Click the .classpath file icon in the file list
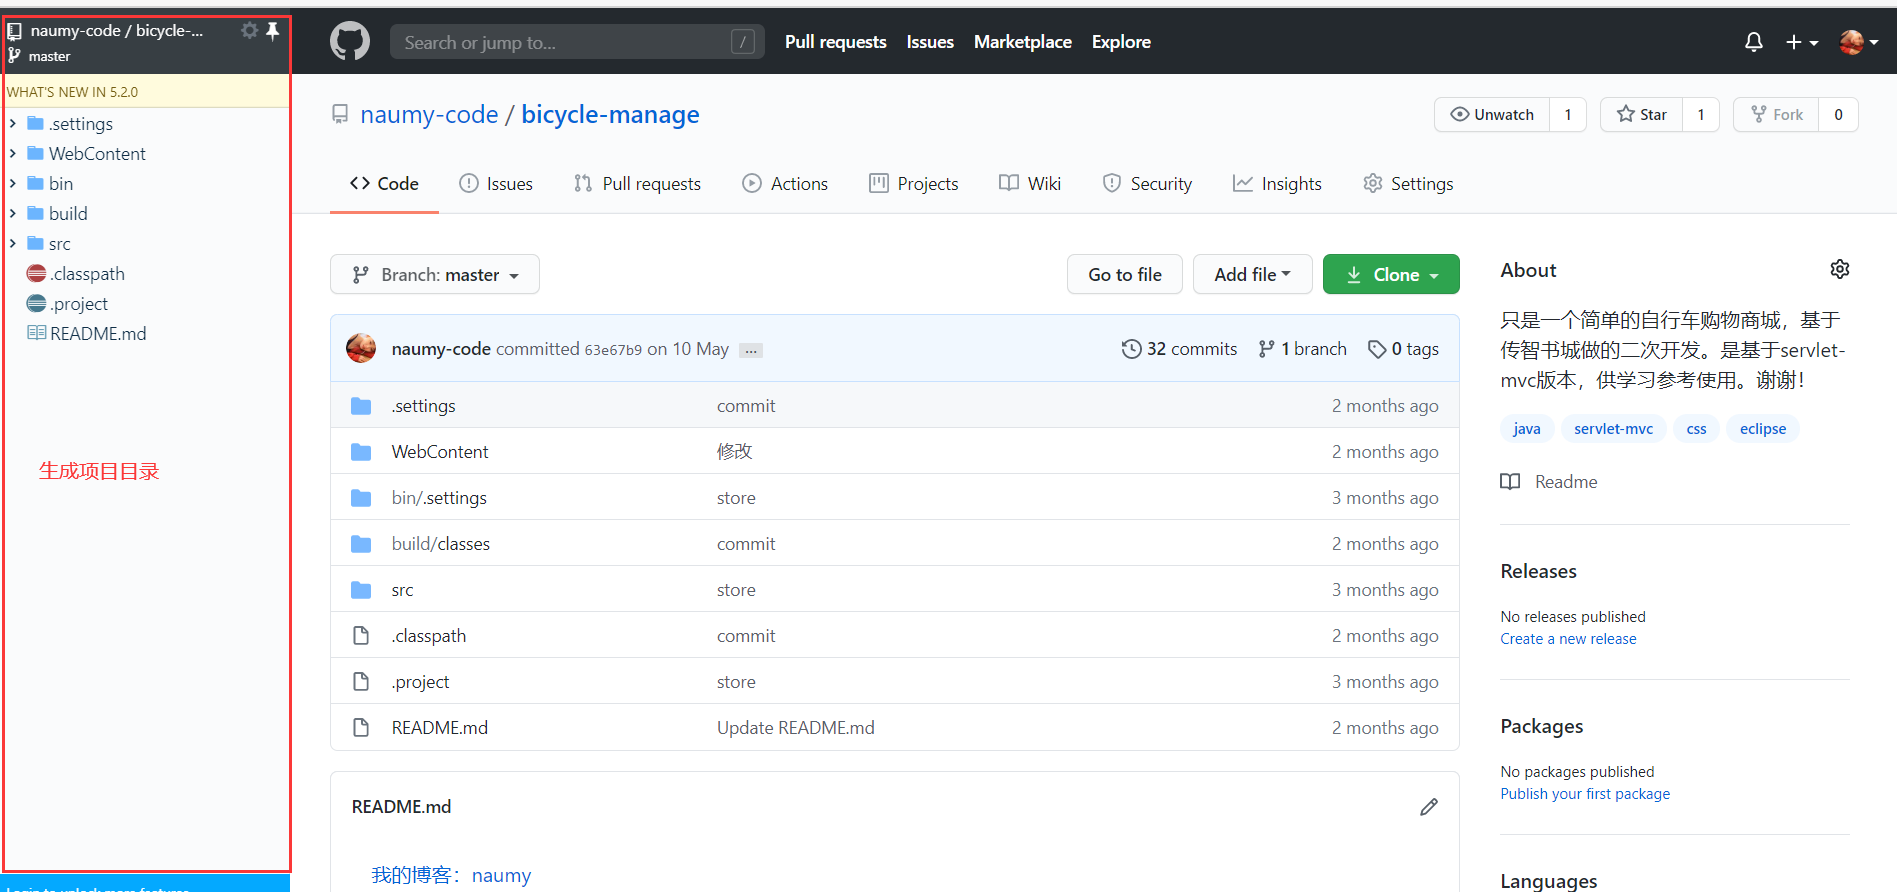Screen dimensions: 1897x892 (x=361, y=636)
